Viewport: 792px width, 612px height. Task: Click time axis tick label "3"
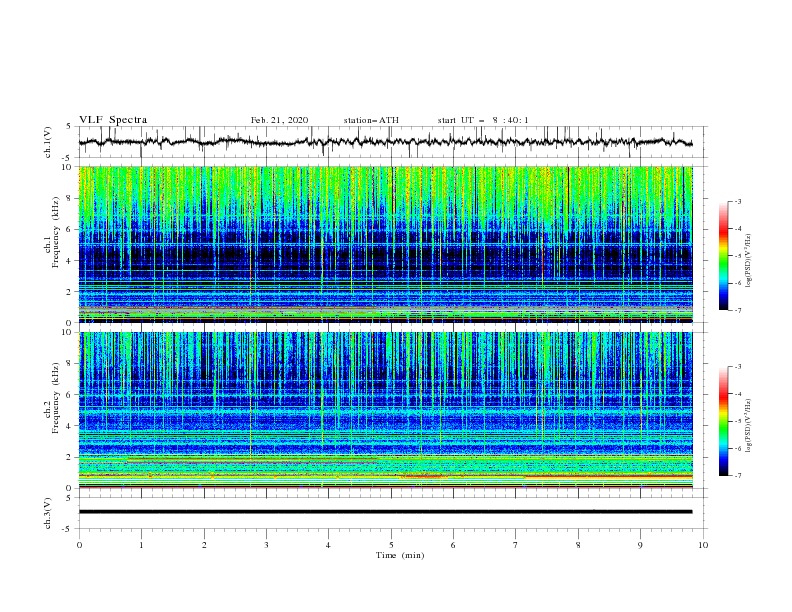[266, 545]
